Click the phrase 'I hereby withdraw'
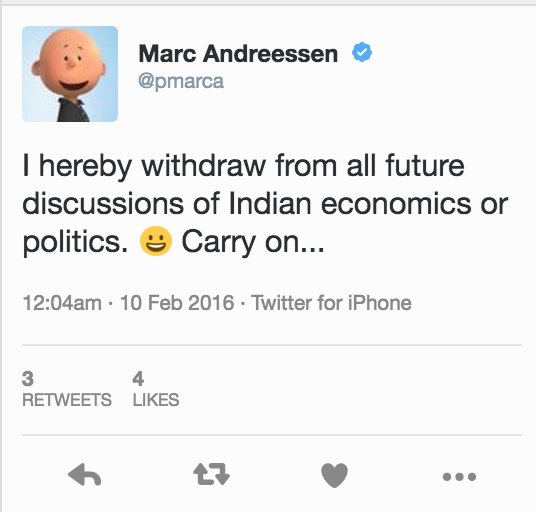The image size is (536, 512). click(x=144, y=166)
